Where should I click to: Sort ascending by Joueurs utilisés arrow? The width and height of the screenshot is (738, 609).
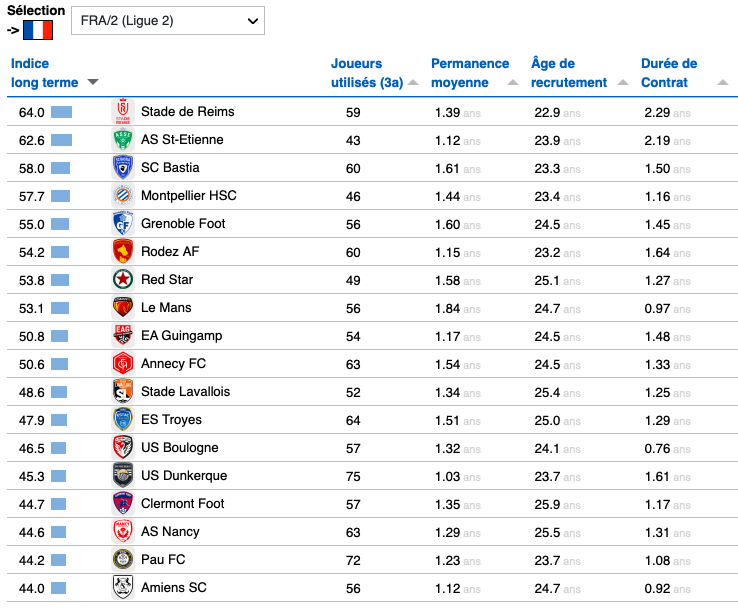point(413,83)
